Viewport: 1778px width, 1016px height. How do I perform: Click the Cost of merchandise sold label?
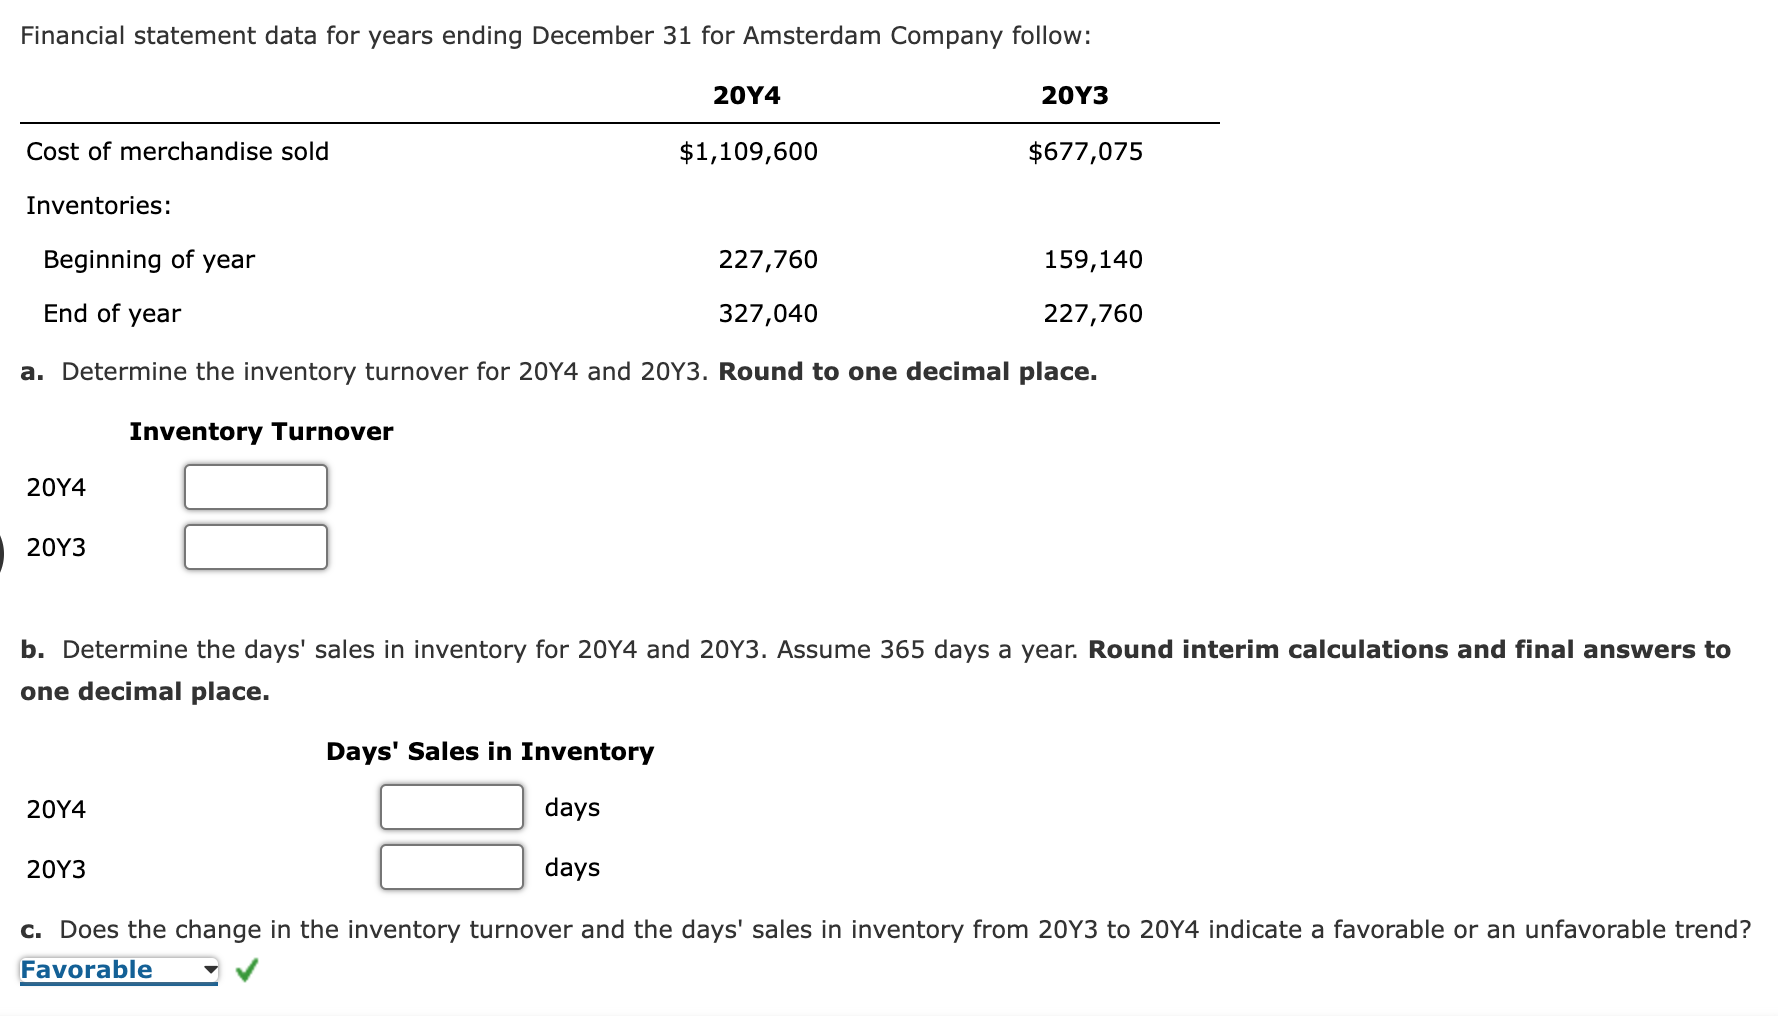(178, 151)
